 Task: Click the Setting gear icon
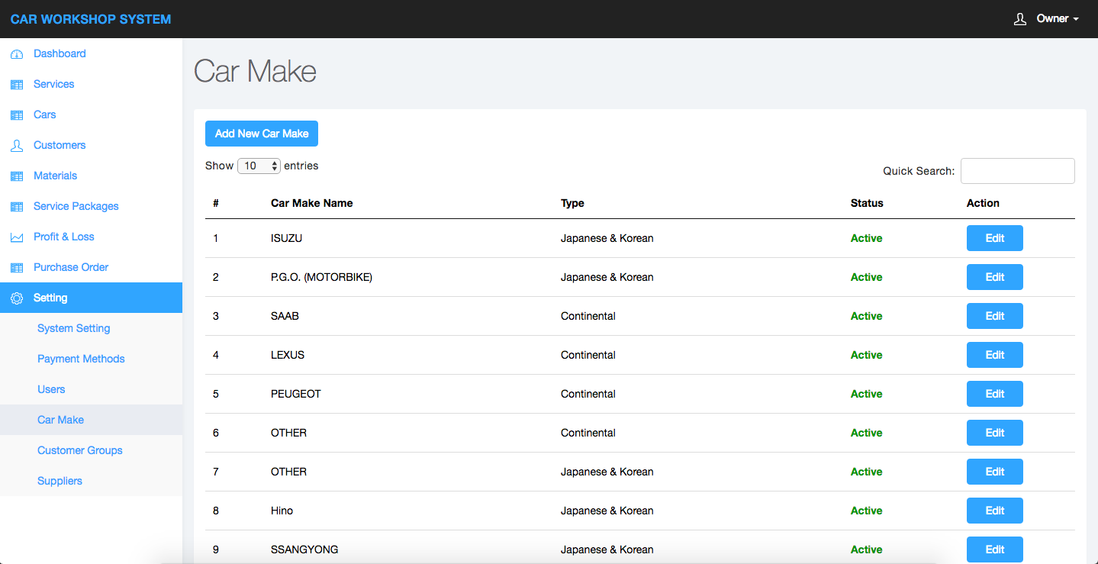tap(17, 298)
